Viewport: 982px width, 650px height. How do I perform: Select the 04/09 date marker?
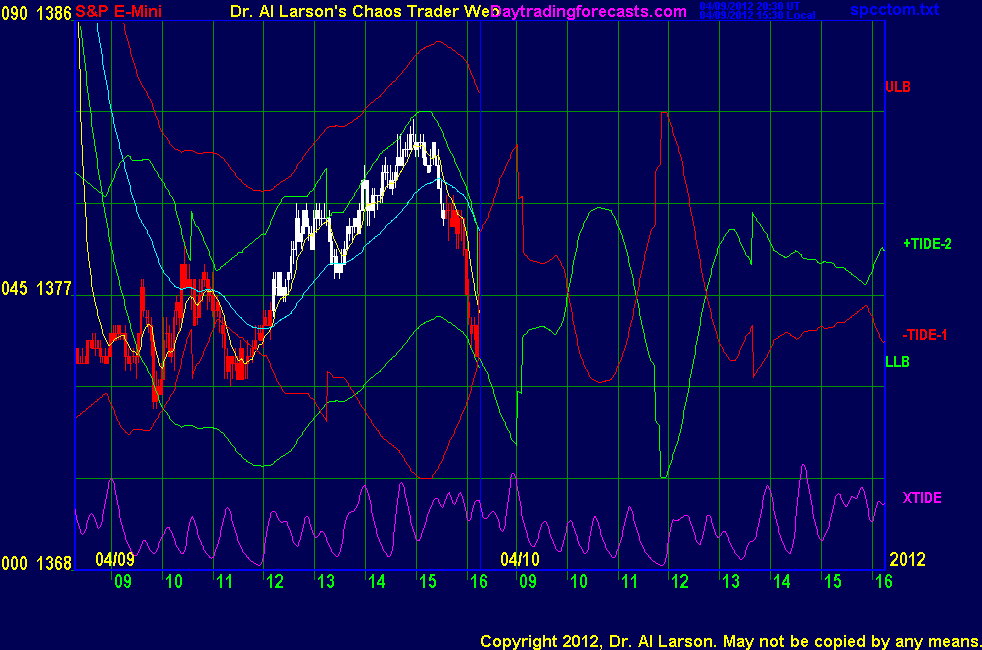coord(115,558)
